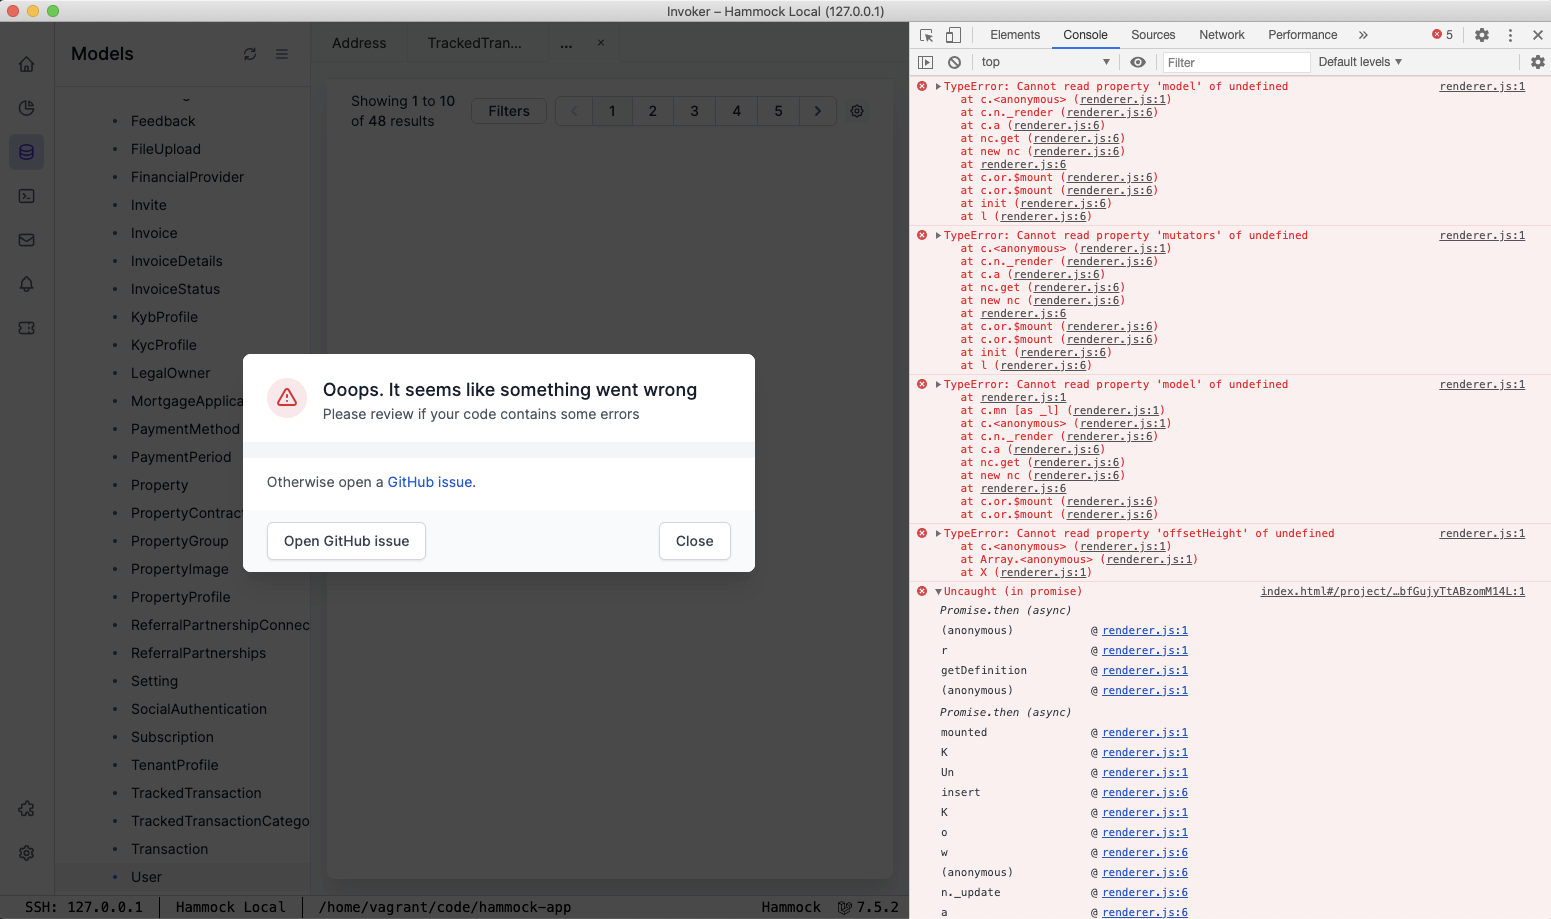Image resolution: width=1551 pixels, height=919 pixels.
Task: Open the mail envelope sidebar icon
Action: click(x=26, y=240)
